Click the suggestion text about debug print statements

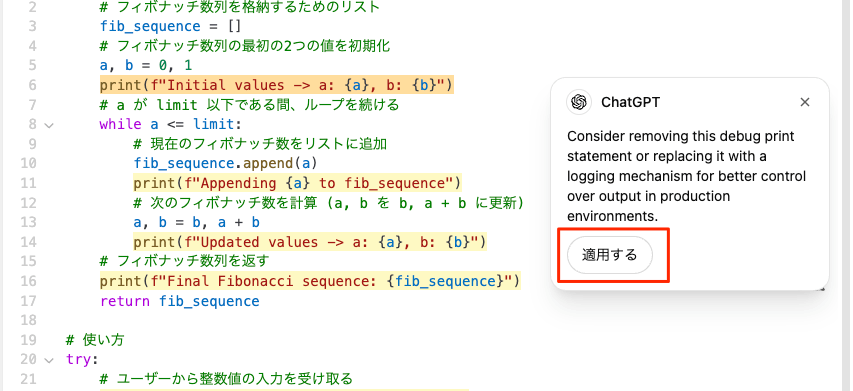(687, 176)
